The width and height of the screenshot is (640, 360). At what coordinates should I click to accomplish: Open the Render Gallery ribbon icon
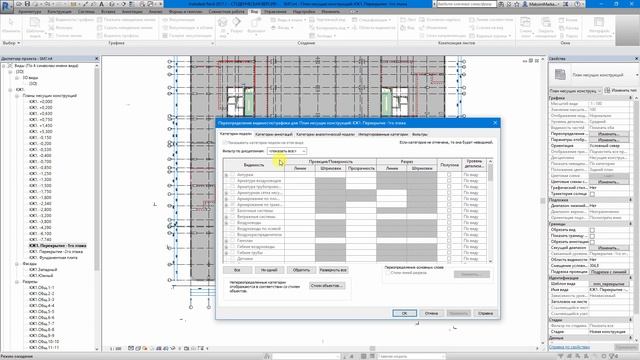point(165,36)
